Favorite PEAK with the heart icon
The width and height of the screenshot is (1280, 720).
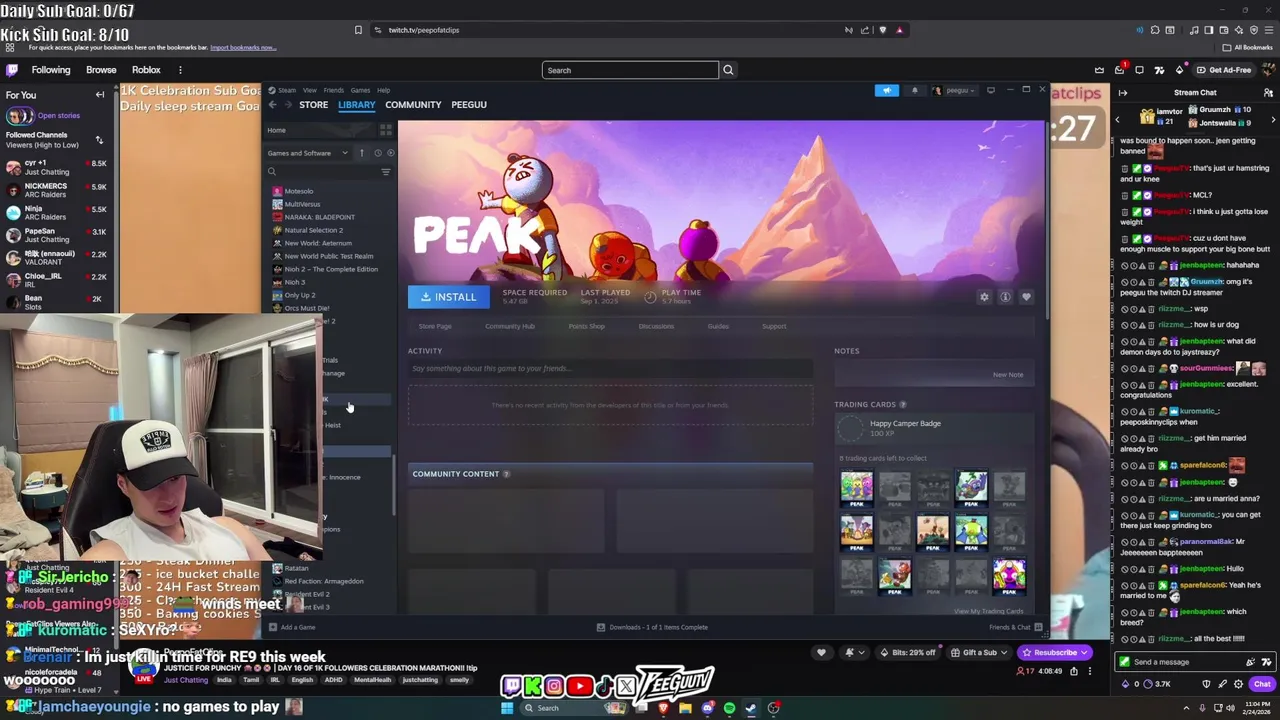(1026, 297)
